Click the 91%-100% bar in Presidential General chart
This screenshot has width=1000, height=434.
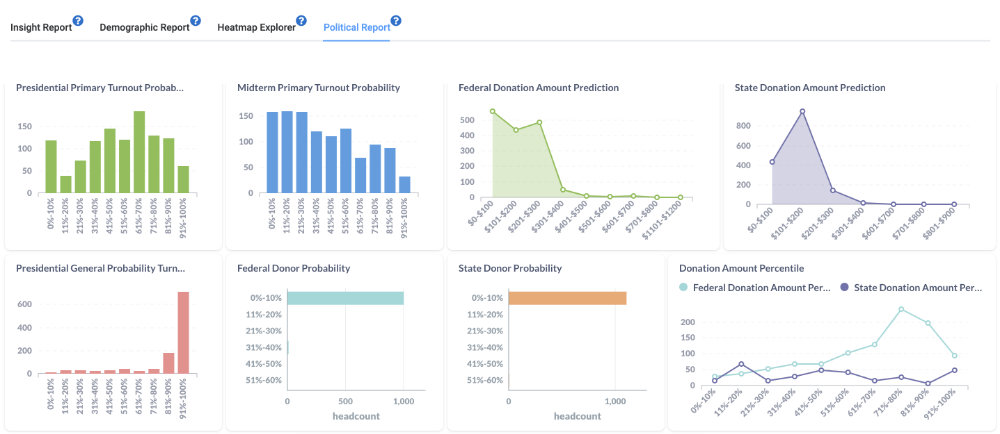tap(183, 332)
